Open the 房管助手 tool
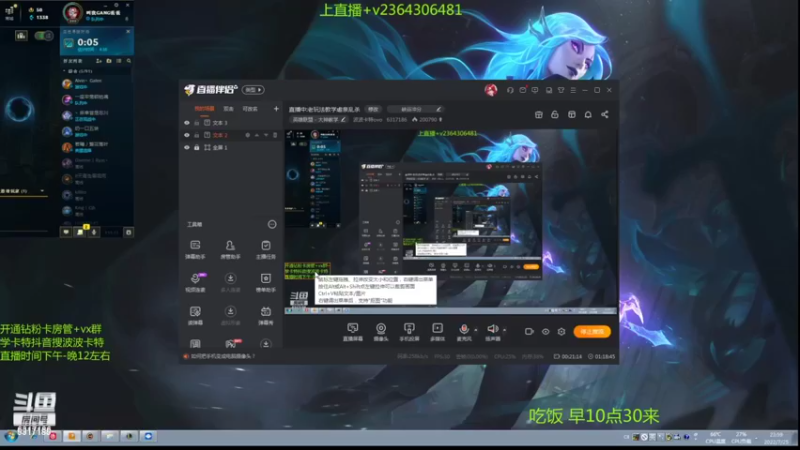800x450 pixels. coord(230,249)
